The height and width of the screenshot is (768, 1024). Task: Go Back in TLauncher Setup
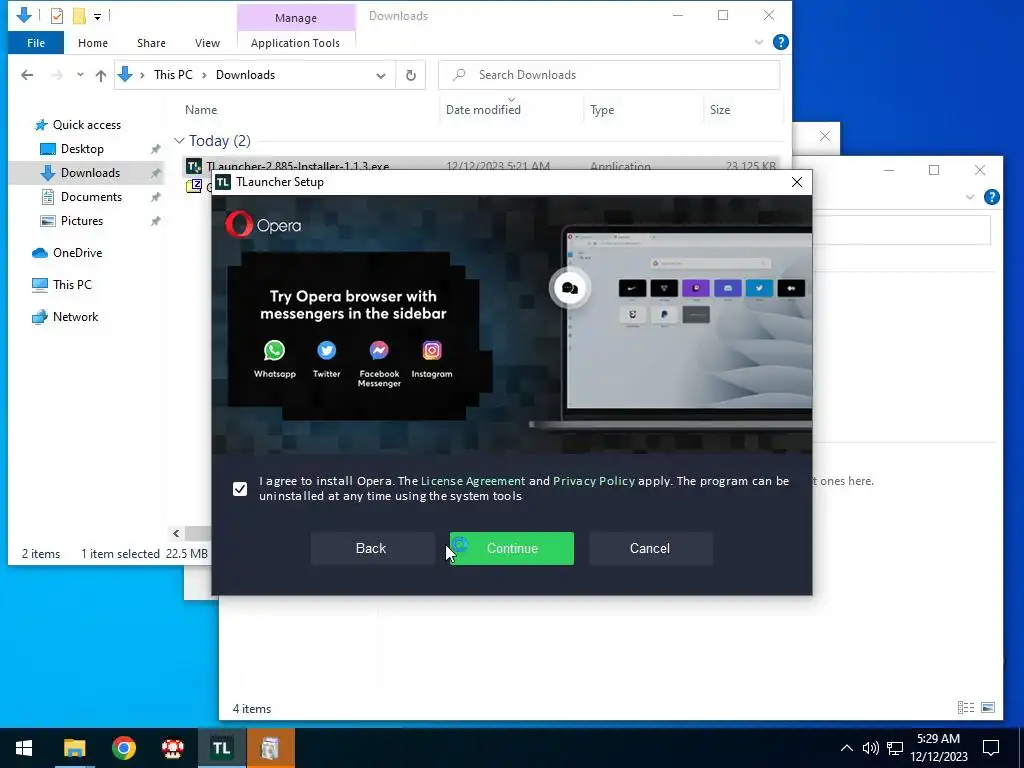click(x=372, y=549)
